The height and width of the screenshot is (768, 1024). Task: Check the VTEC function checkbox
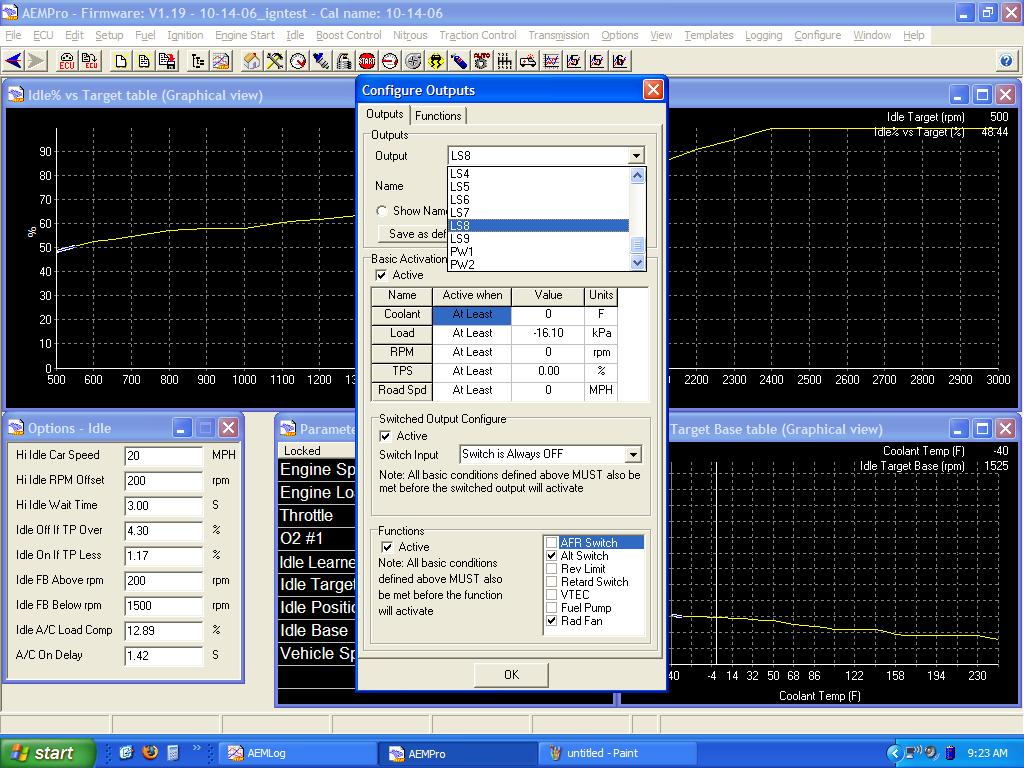552,595
